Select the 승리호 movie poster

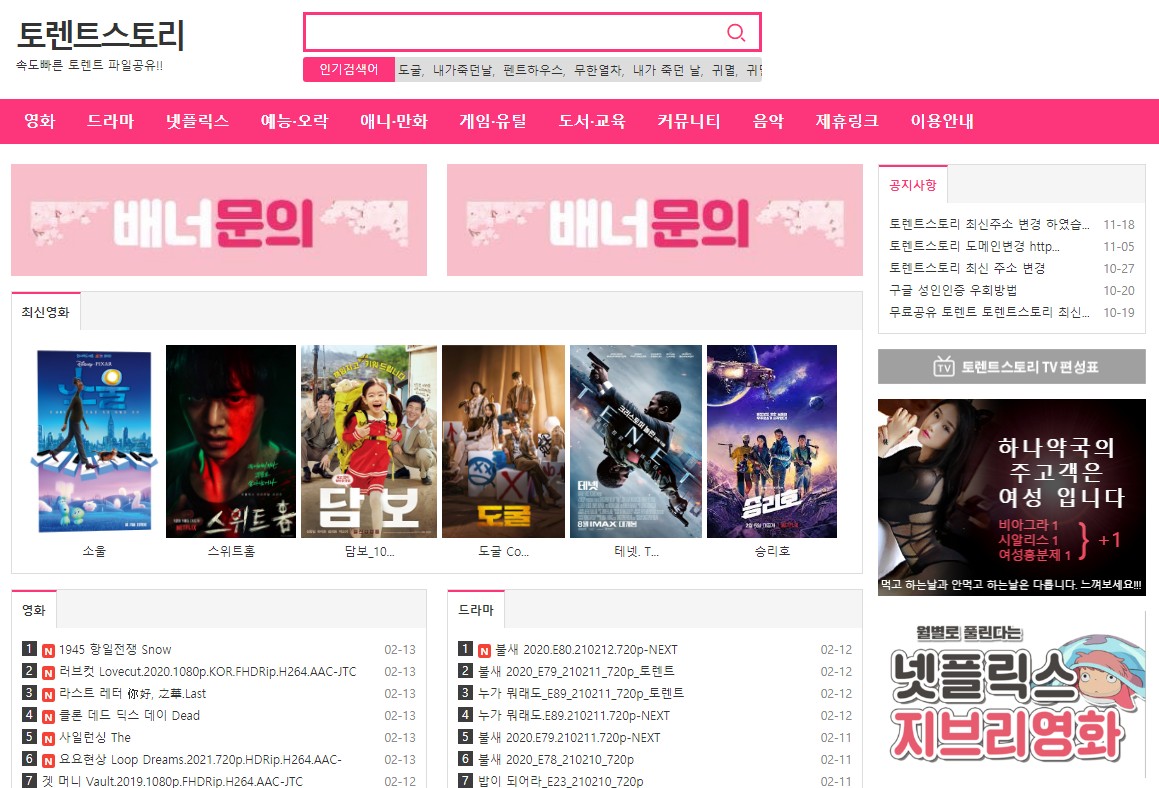coord(771,441)
